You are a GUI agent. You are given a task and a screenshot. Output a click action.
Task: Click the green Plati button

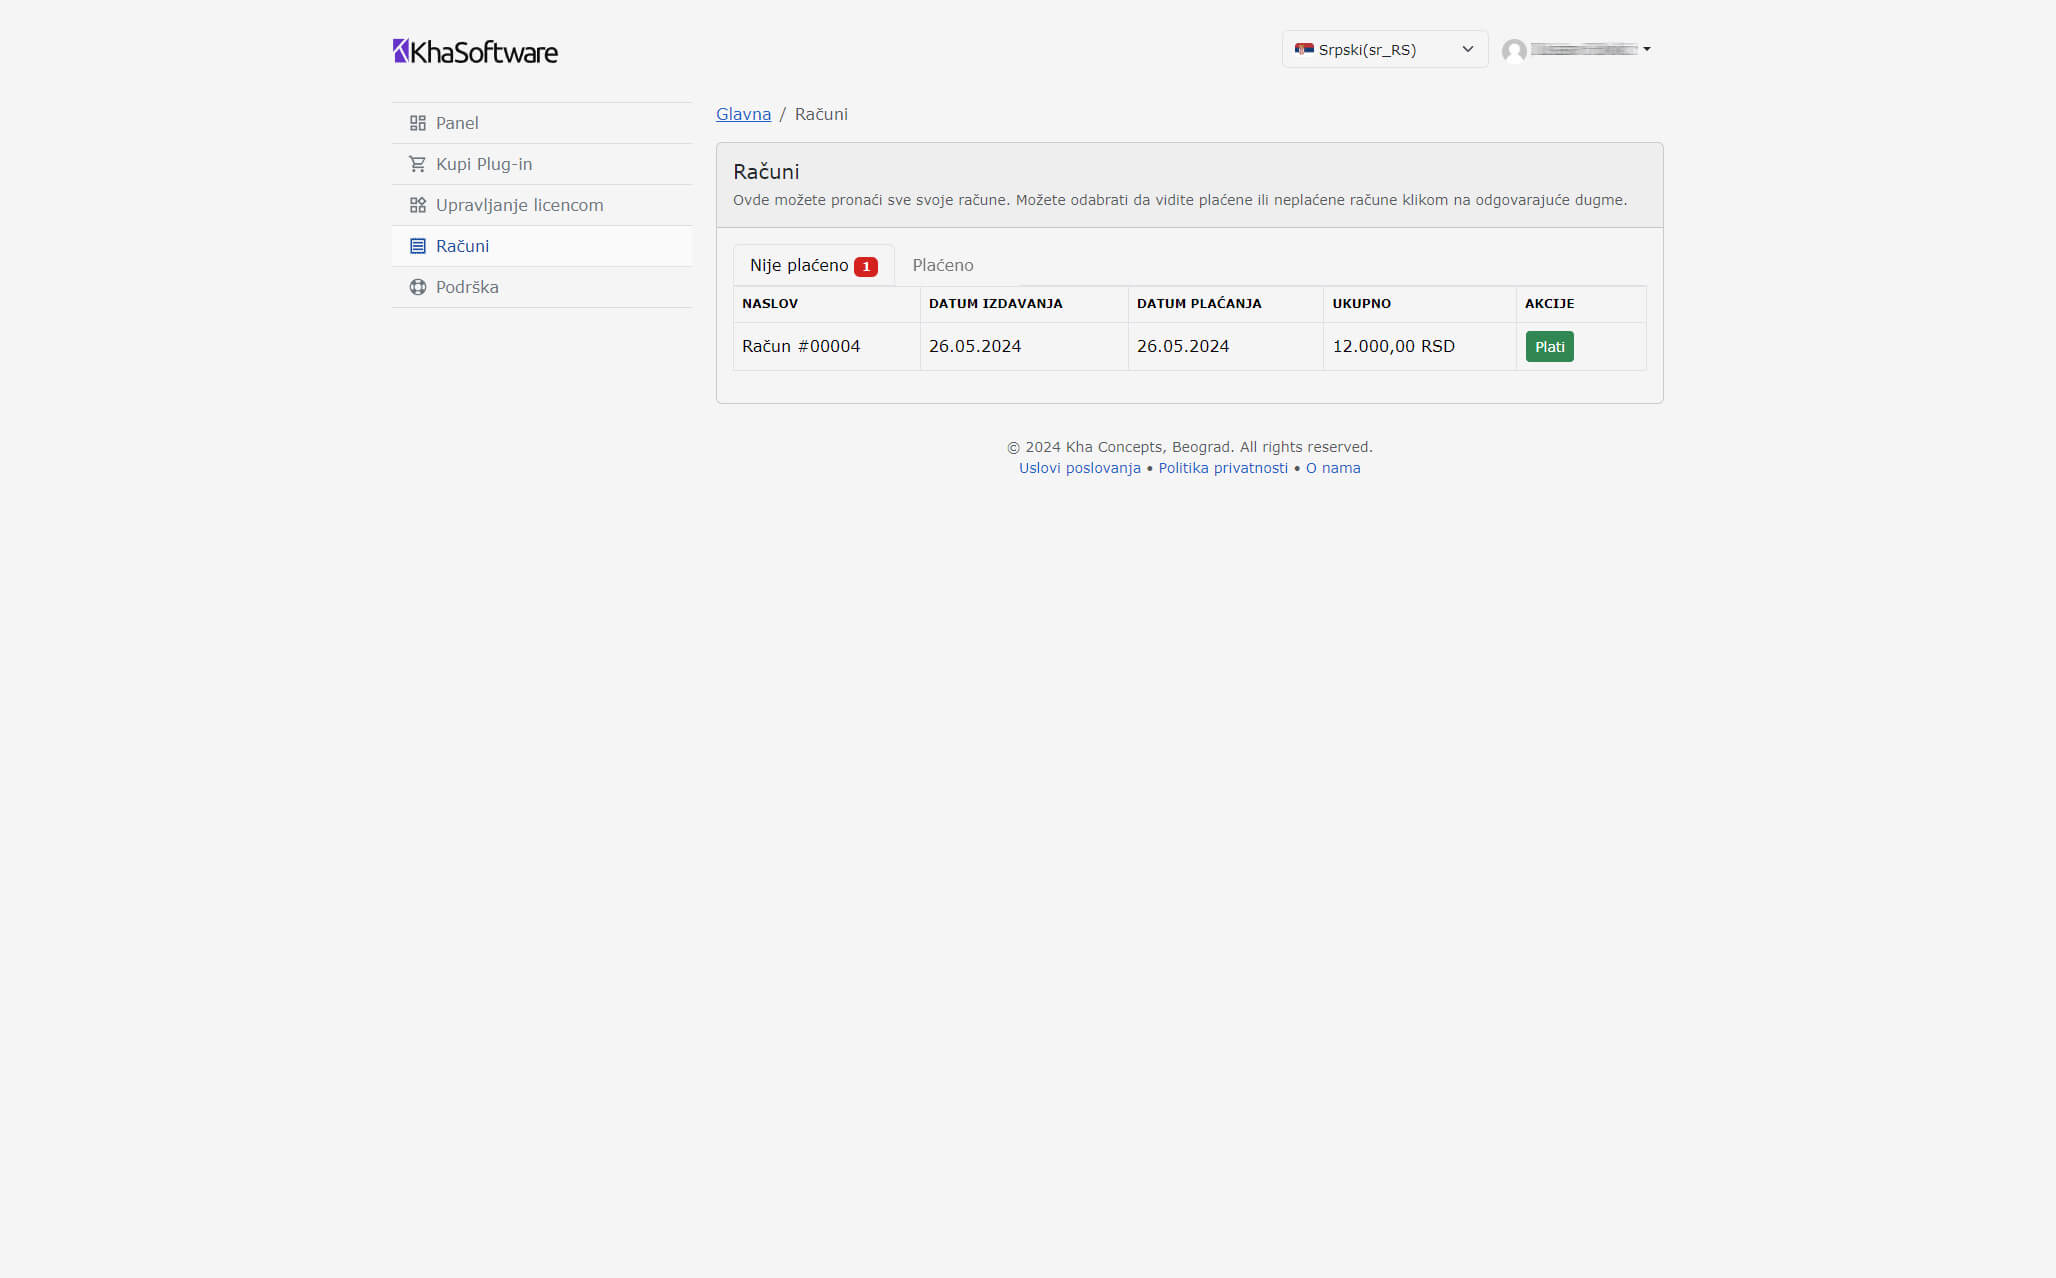pos(1549,346)
